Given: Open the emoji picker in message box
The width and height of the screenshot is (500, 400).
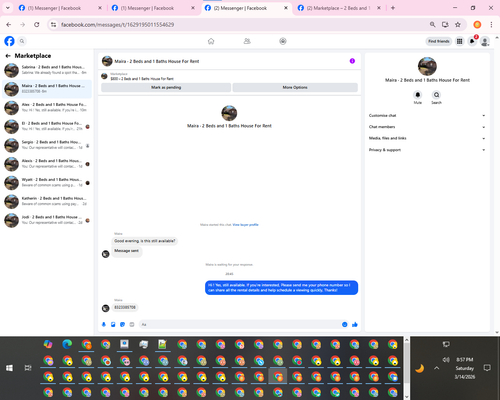Looking at the screenshot, I should (x=345, y=324).
